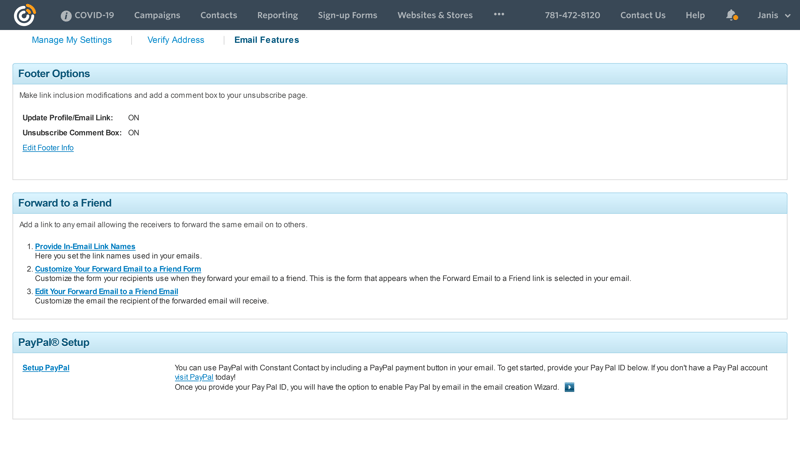Open the Campaigns menu
The height and width of the screenshot is (450, 800).
157,15
